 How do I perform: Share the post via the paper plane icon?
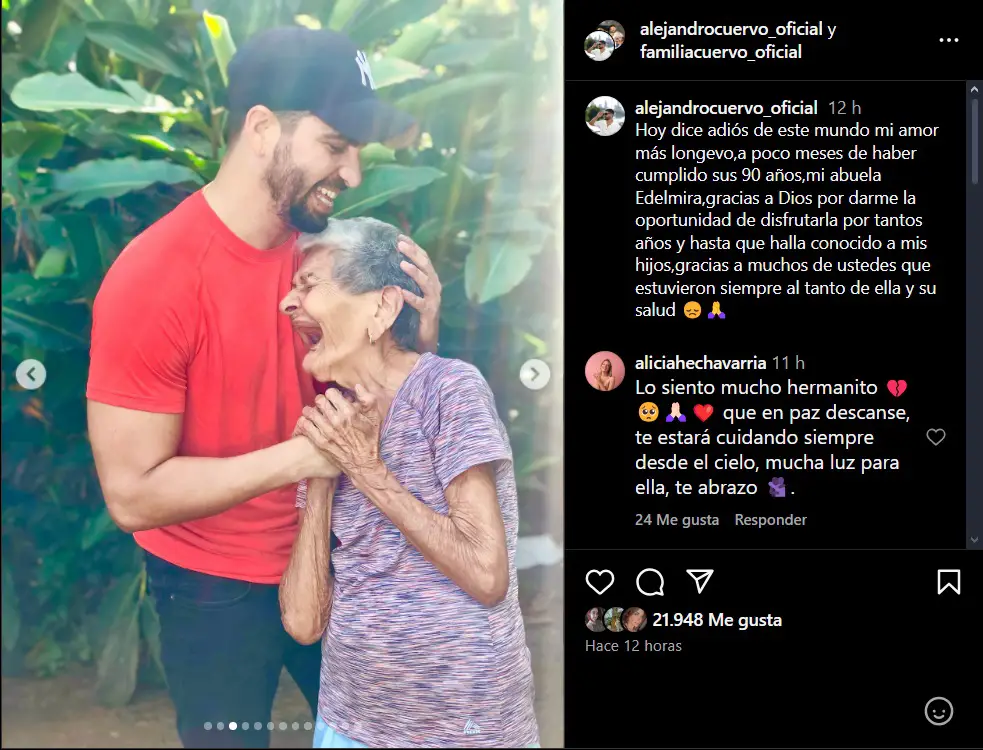pos(700,581)
